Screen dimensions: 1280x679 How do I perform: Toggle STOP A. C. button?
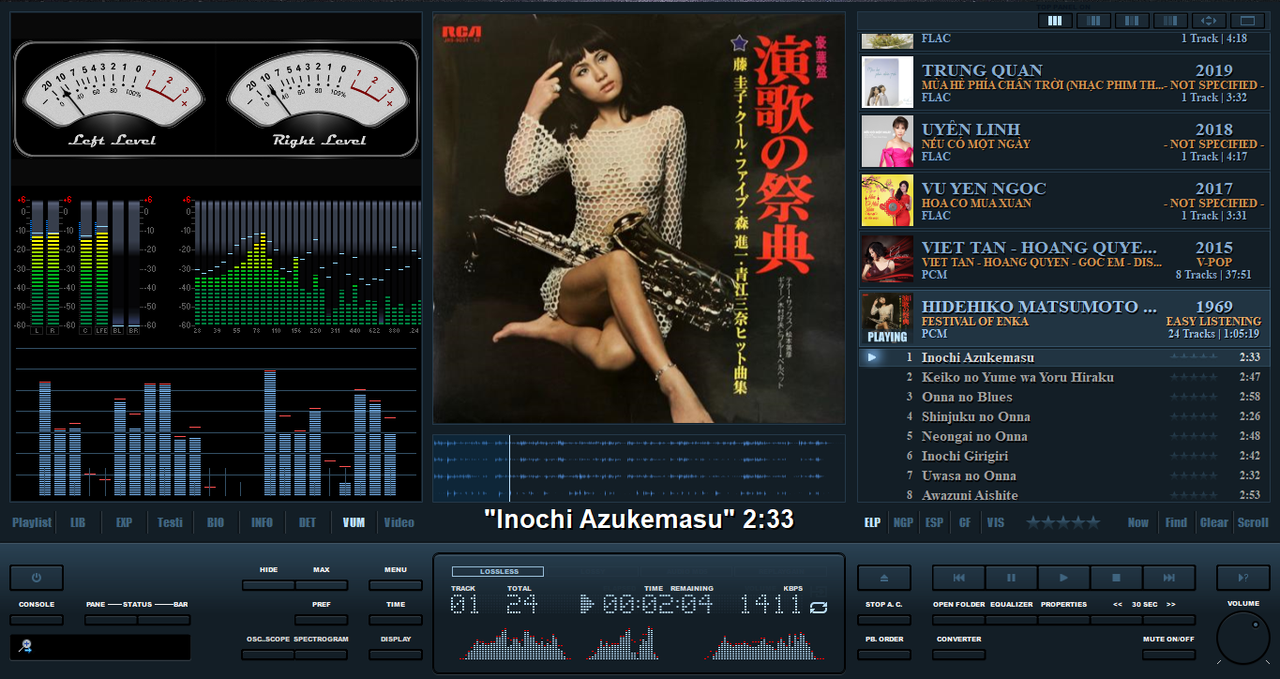coord(884,620)
